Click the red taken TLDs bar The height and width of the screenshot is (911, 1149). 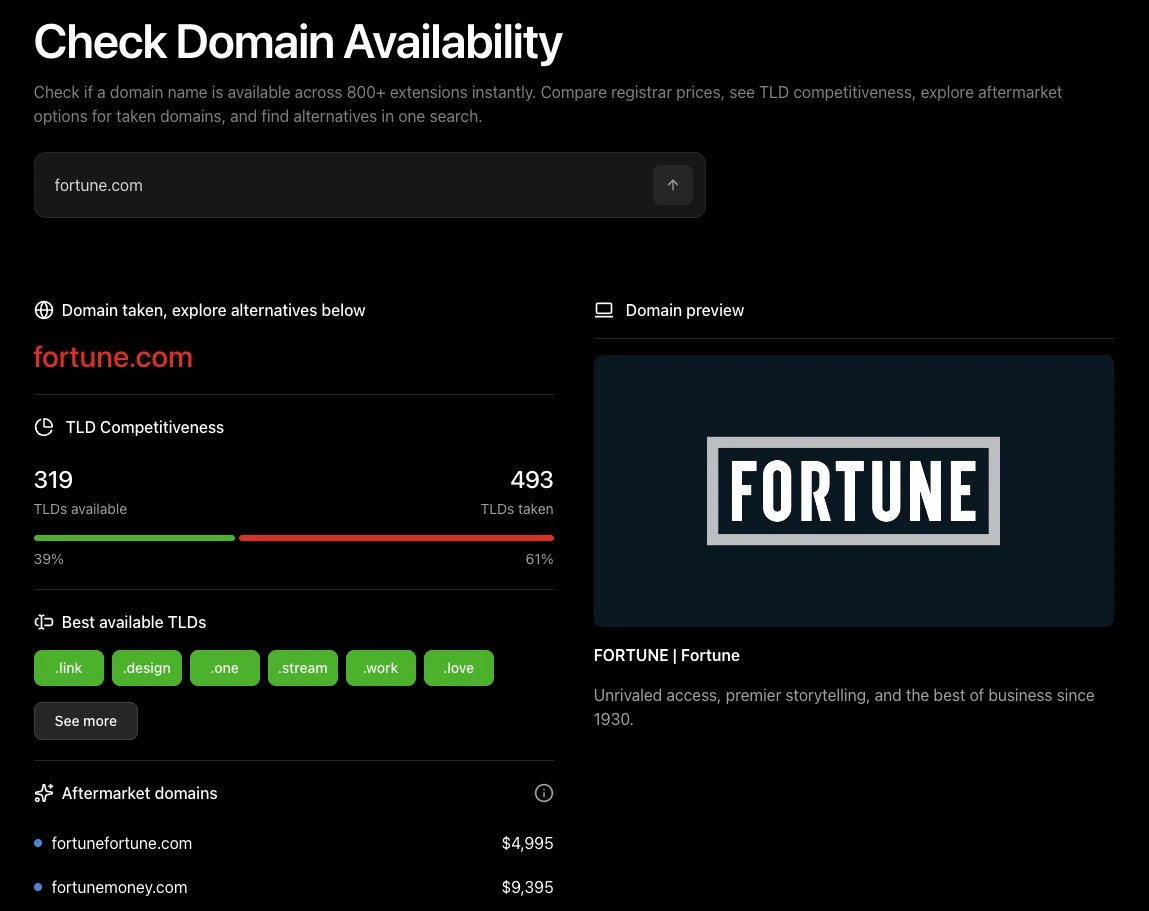click(x=396, y=538)
